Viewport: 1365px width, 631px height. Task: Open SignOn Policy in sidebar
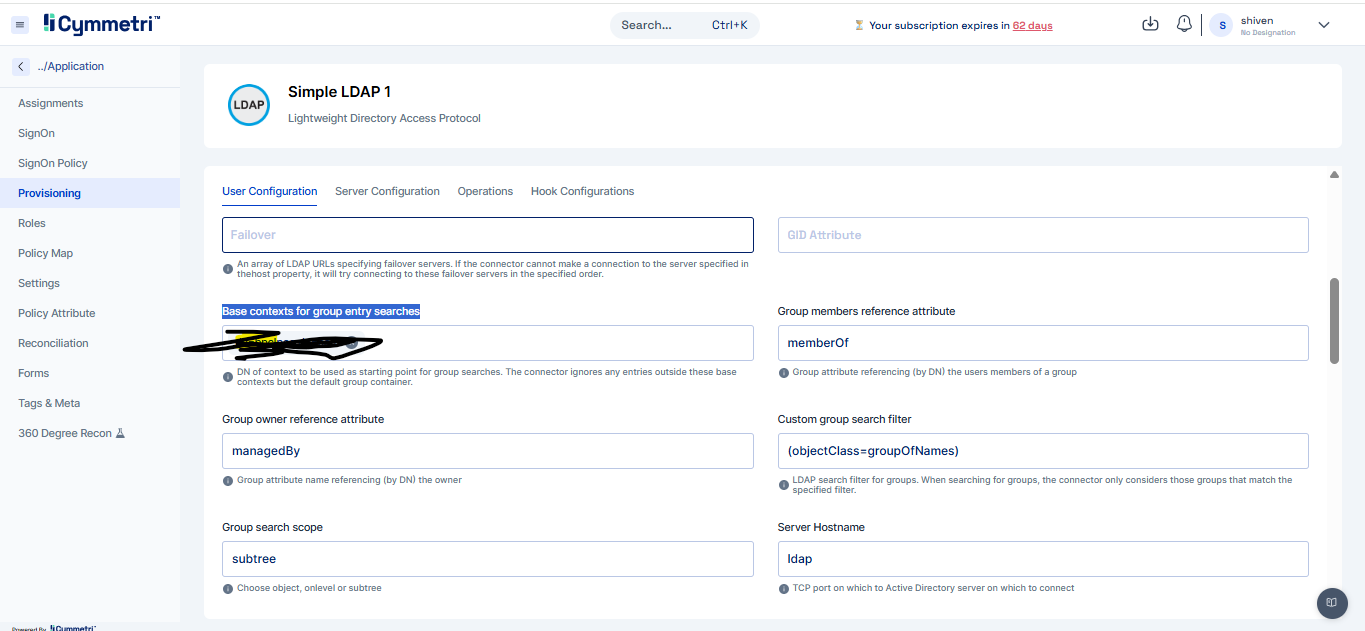click(x=90, y=163)
